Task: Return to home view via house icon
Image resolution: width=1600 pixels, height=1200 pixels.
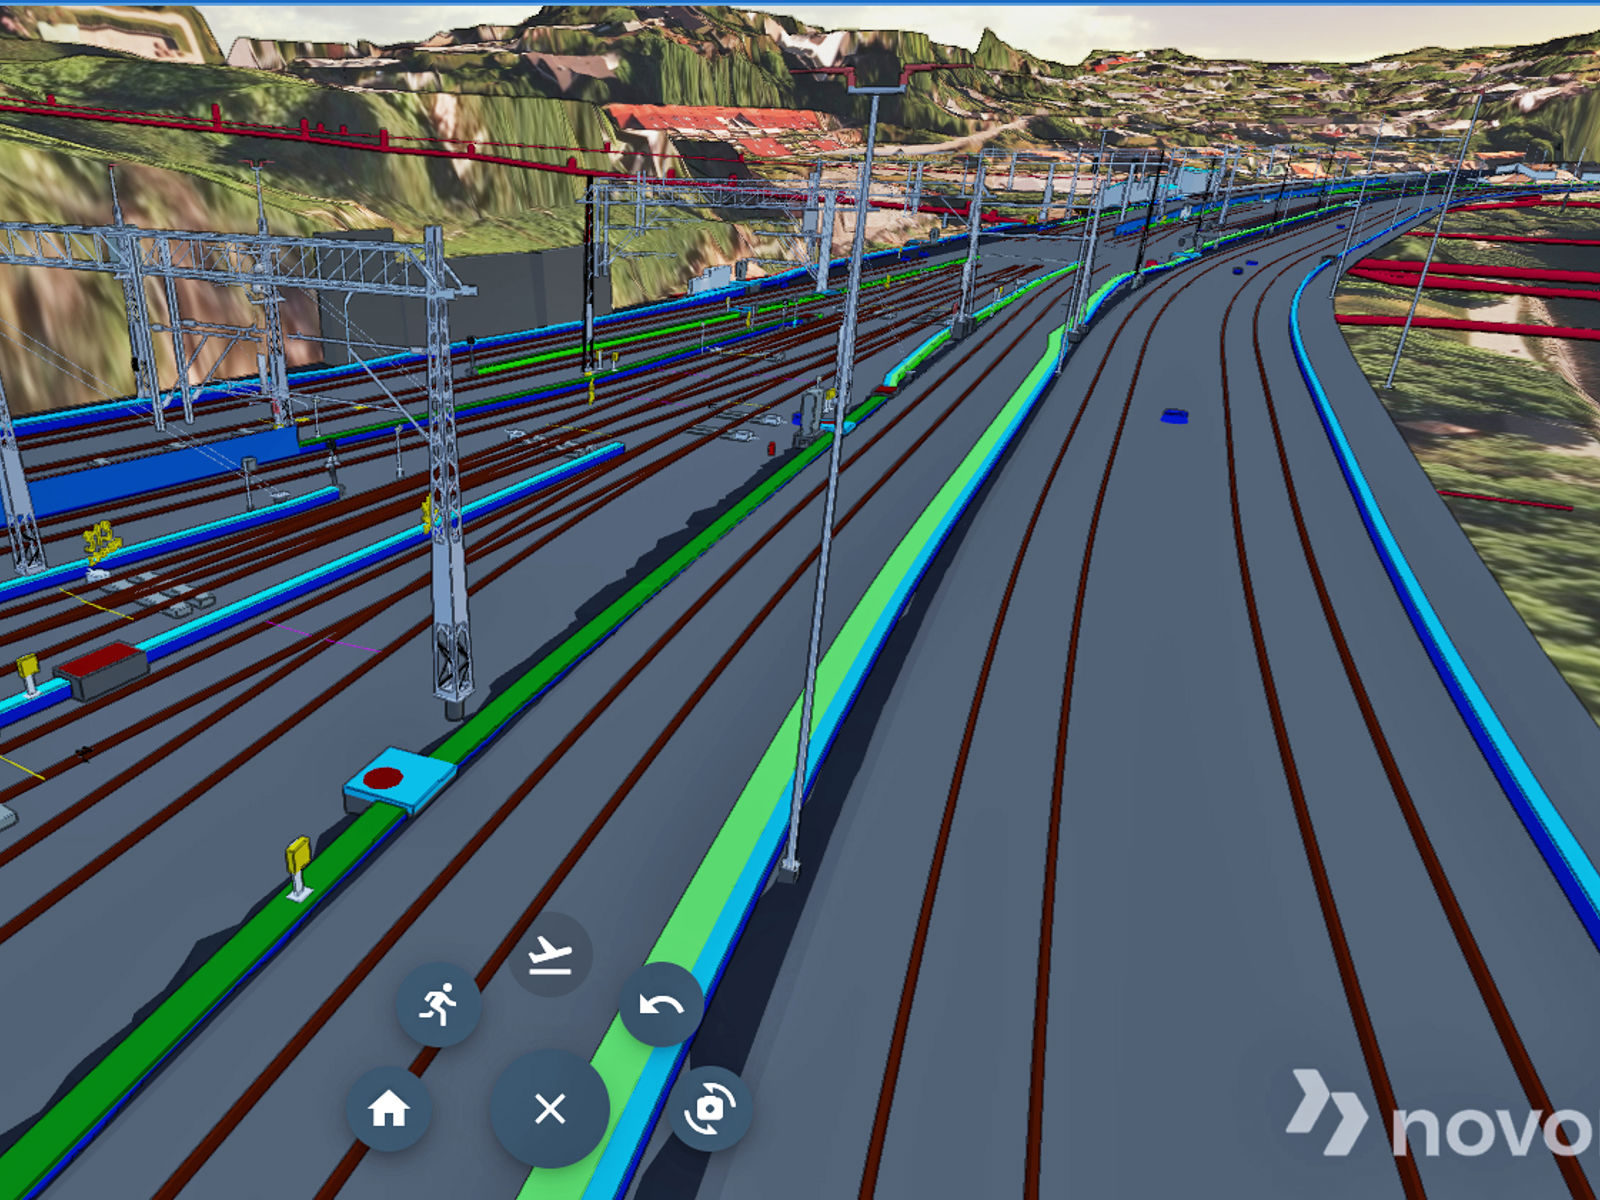Action: (x=389, y=1108)
